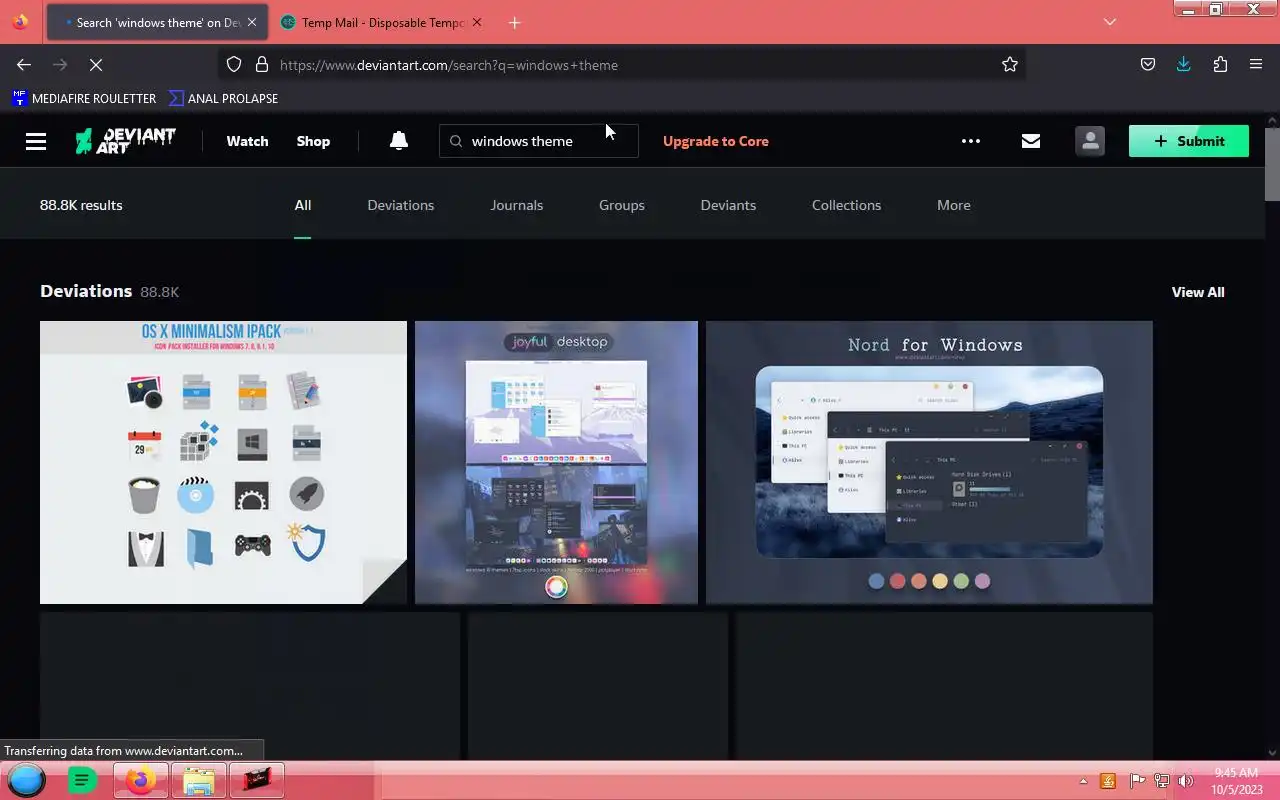Show hidden system tray icons
The image size is (1280, 800).
[1083, 781]
